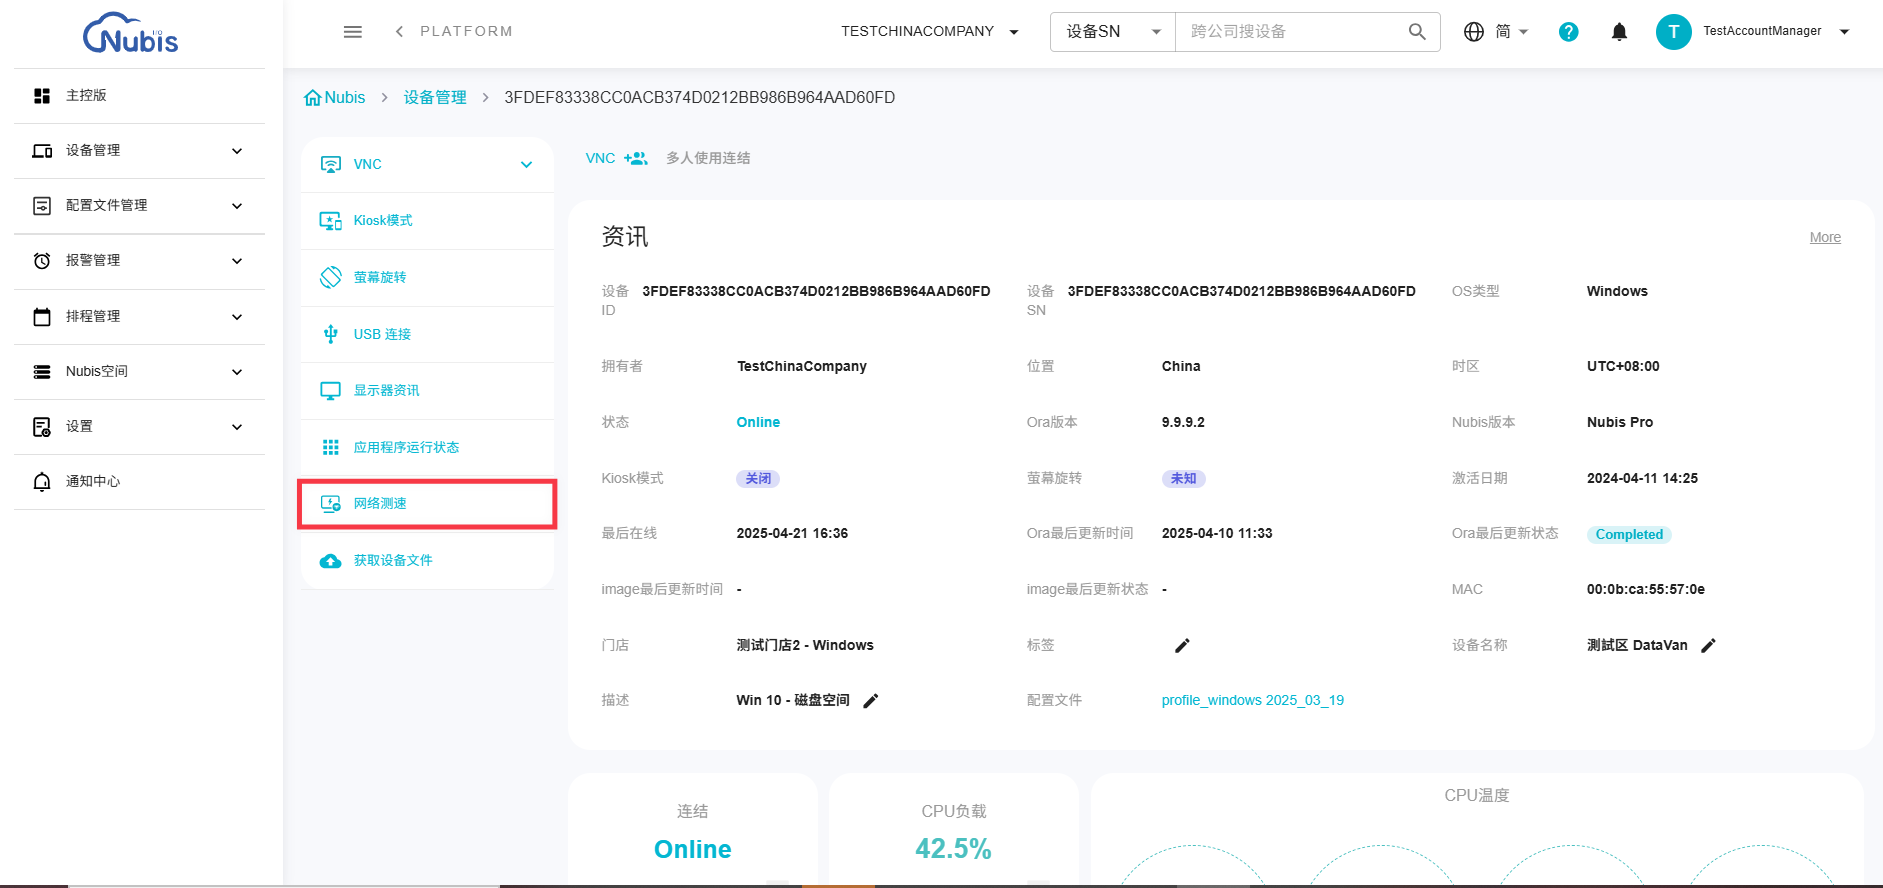This screenshot has width=1883, height=888.
Task: Click the search magnifier icon
Action: point(1417,32)
